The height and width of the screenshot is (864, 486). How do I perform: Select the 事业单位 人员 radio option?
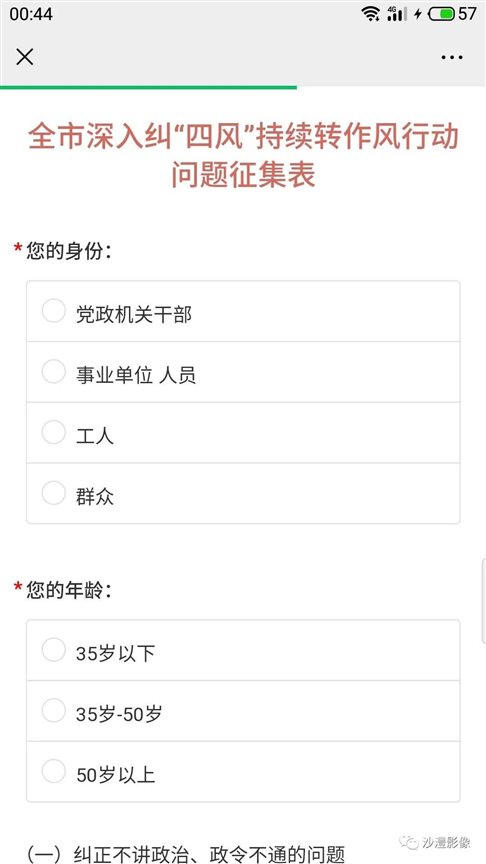click(243, 372)
